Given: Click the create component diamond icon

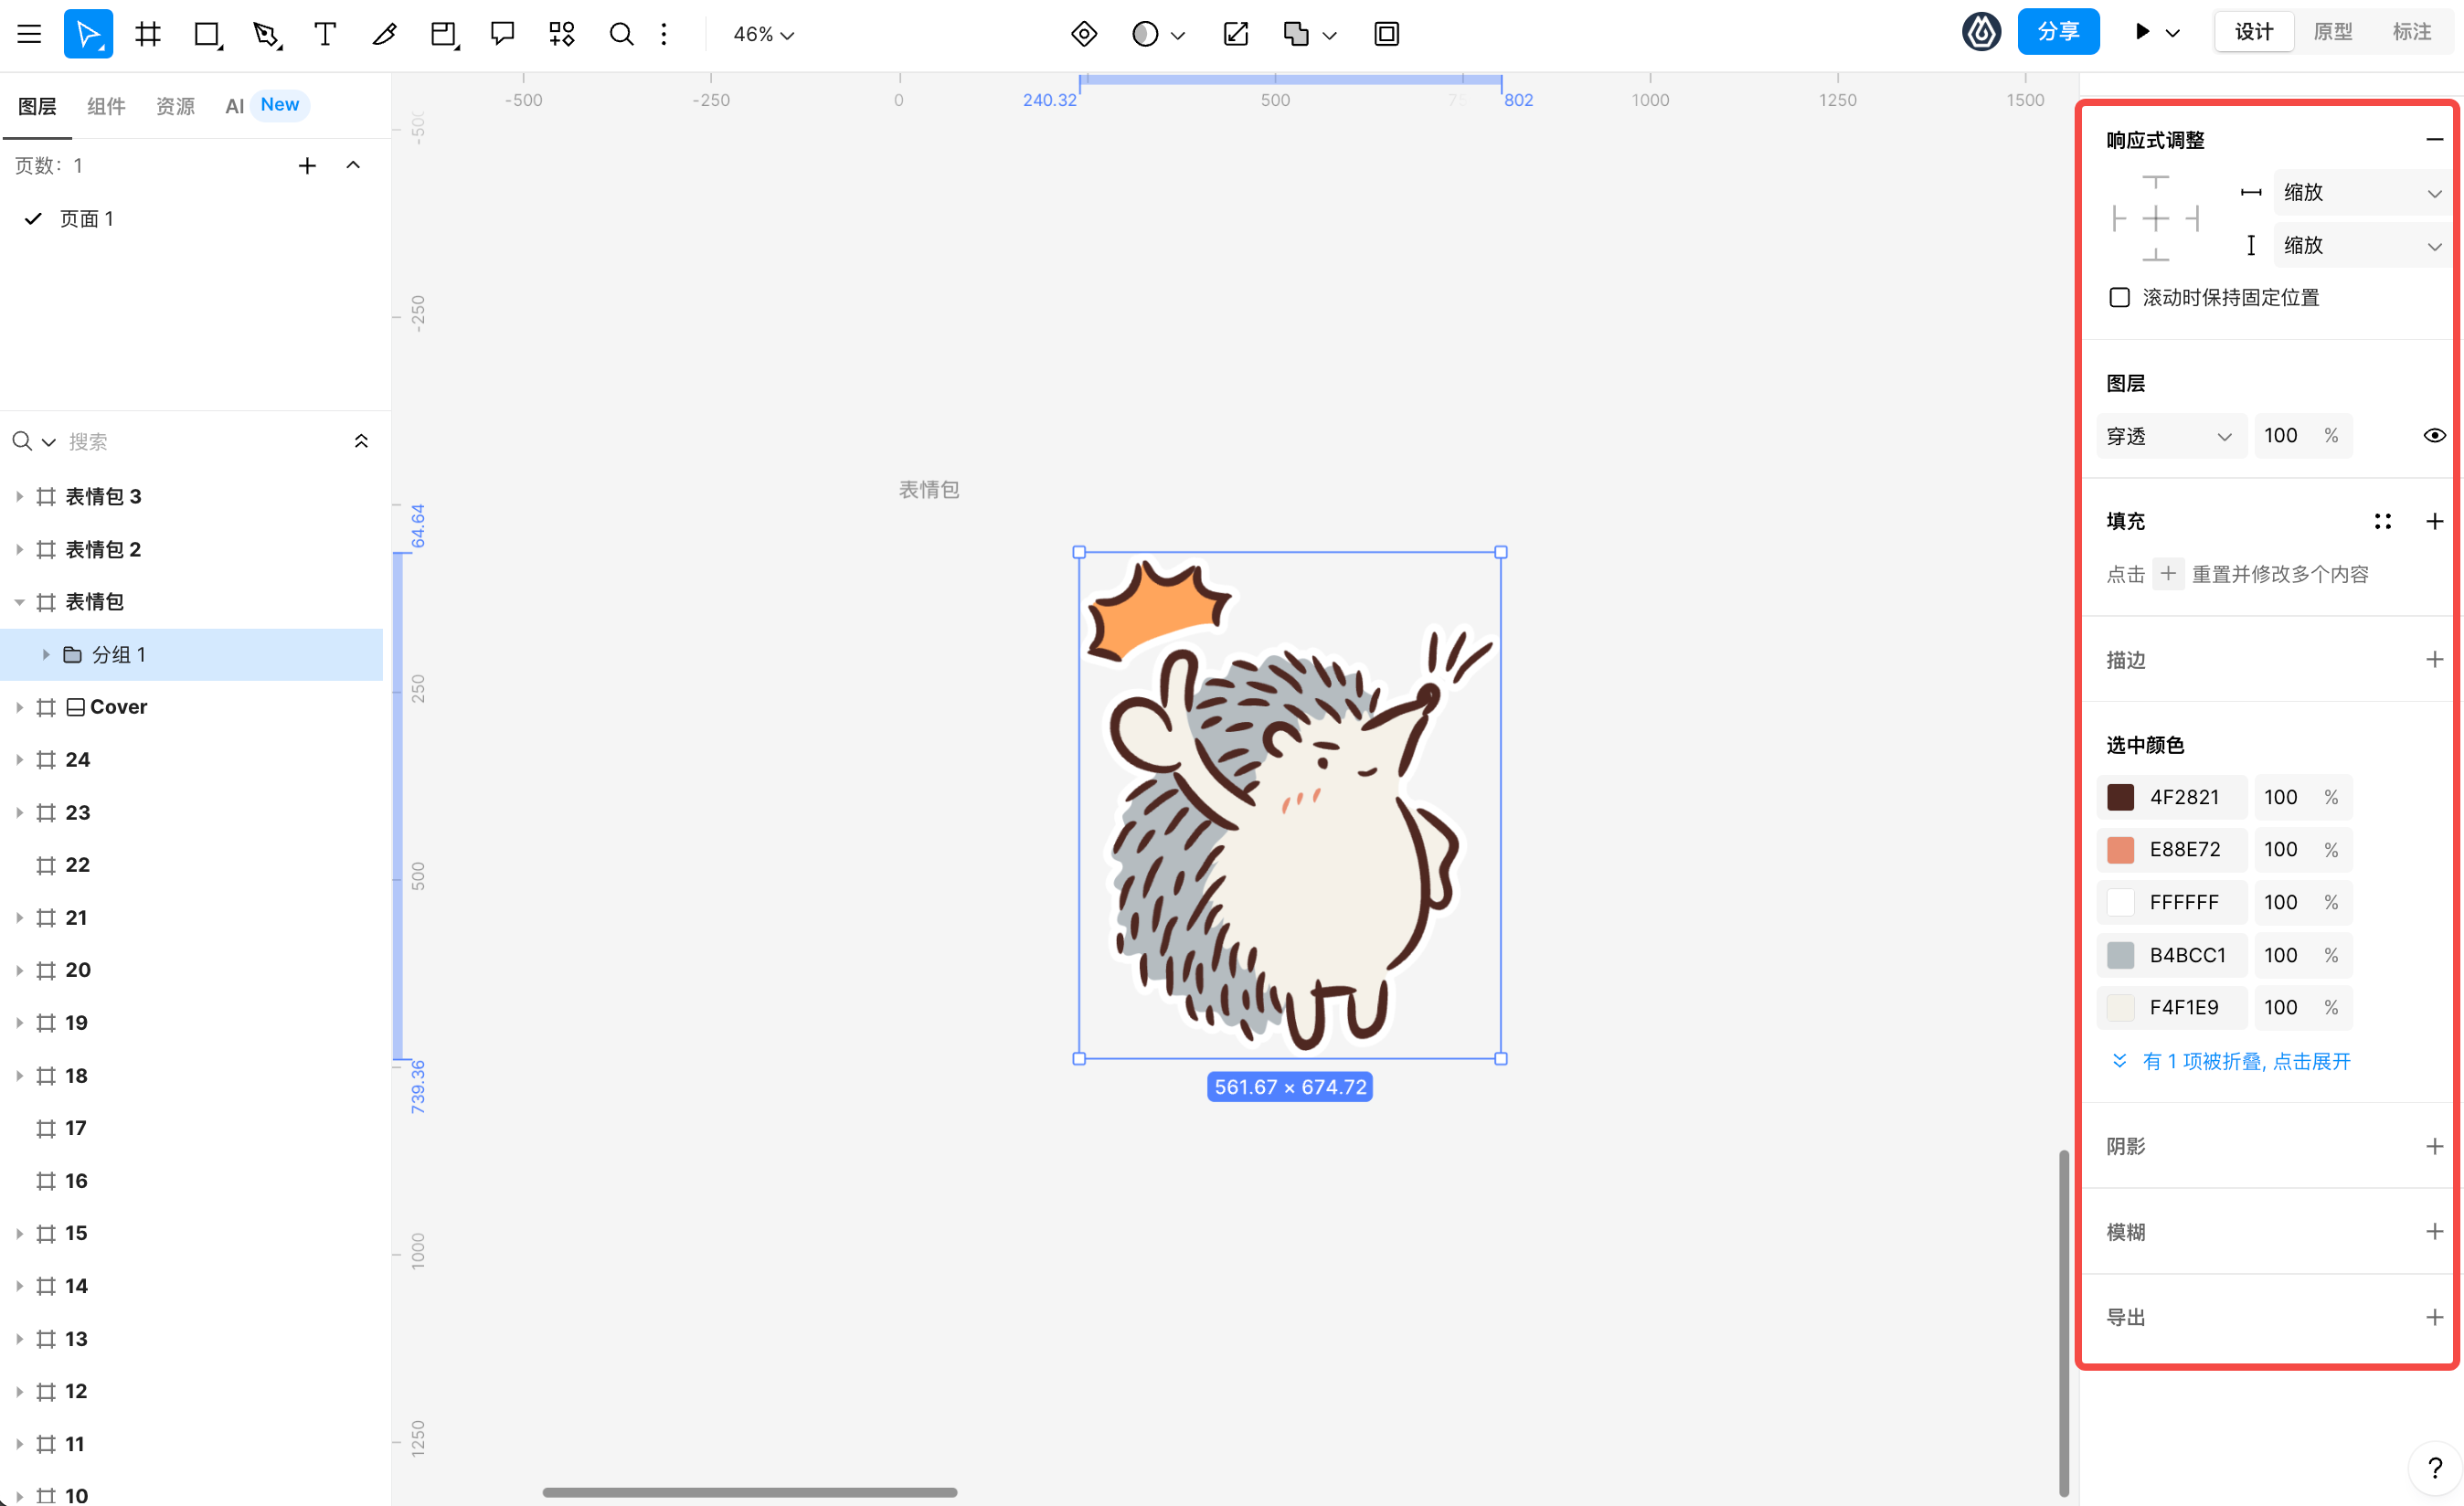Looking at the screenshot, I should pyautogui.click(x=1083, y=34).
